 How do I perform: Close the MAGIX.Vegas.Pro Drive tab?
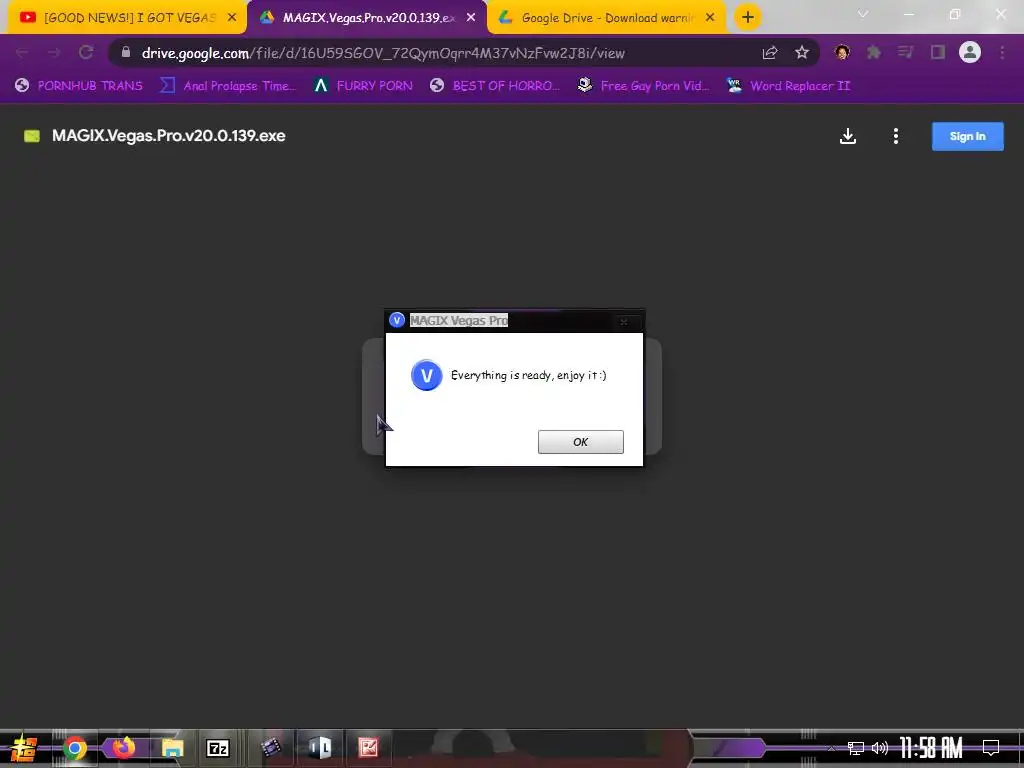471,18
